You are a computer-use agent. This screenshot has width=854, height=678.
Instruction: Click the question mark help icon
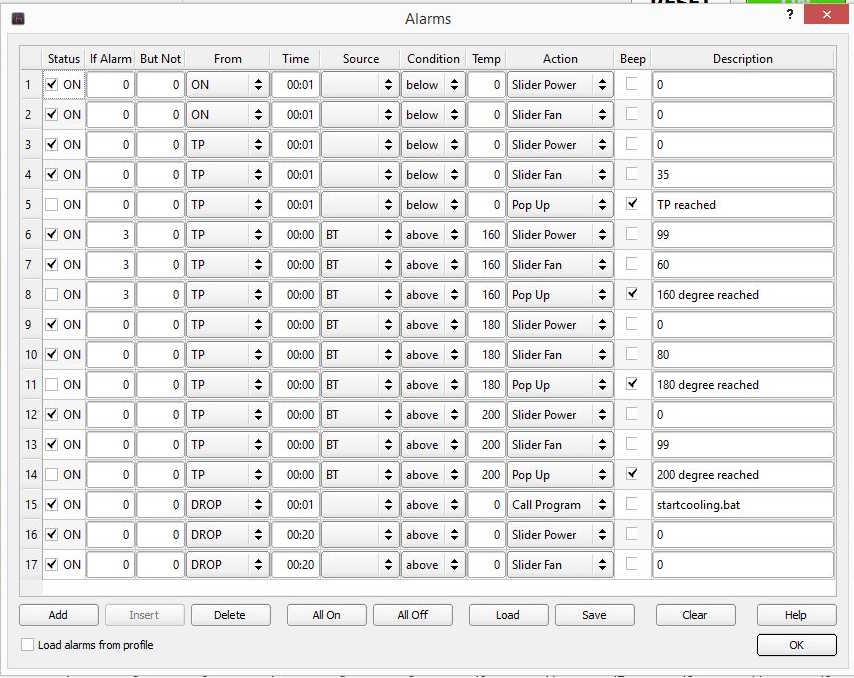[x=790, y=16]
